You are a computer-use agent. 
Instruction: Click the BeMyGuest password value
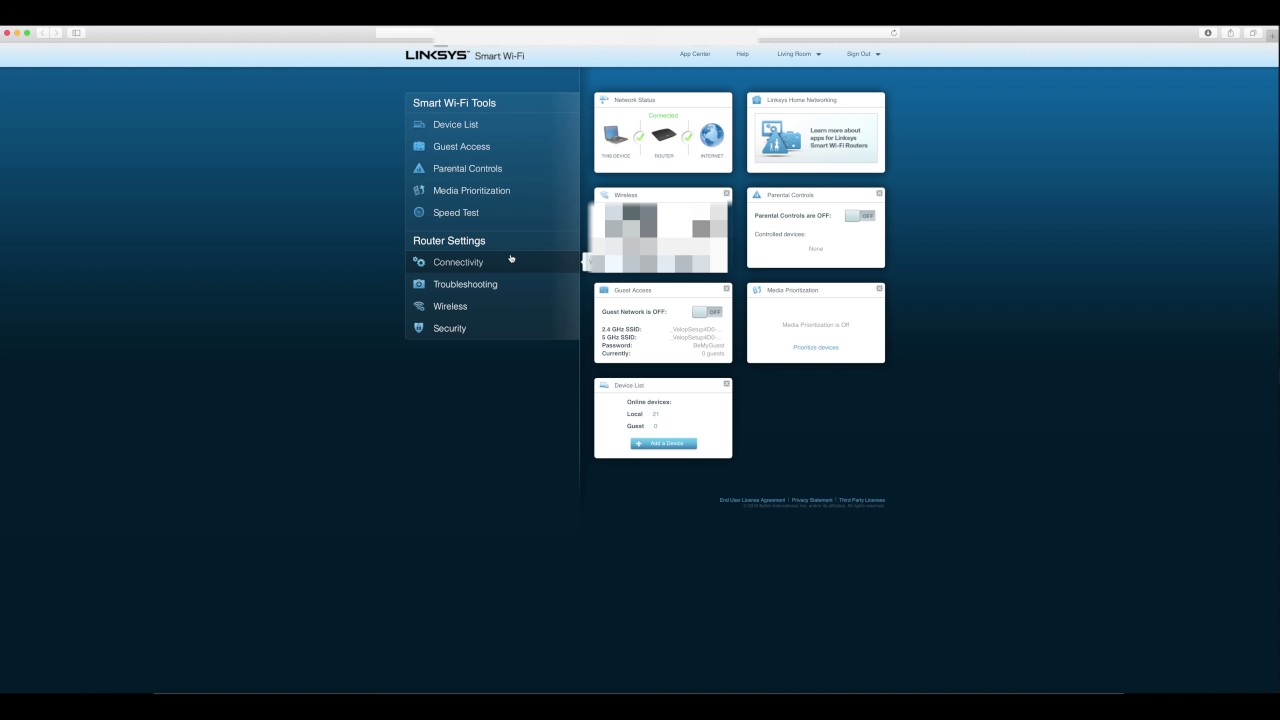[709, 345]
